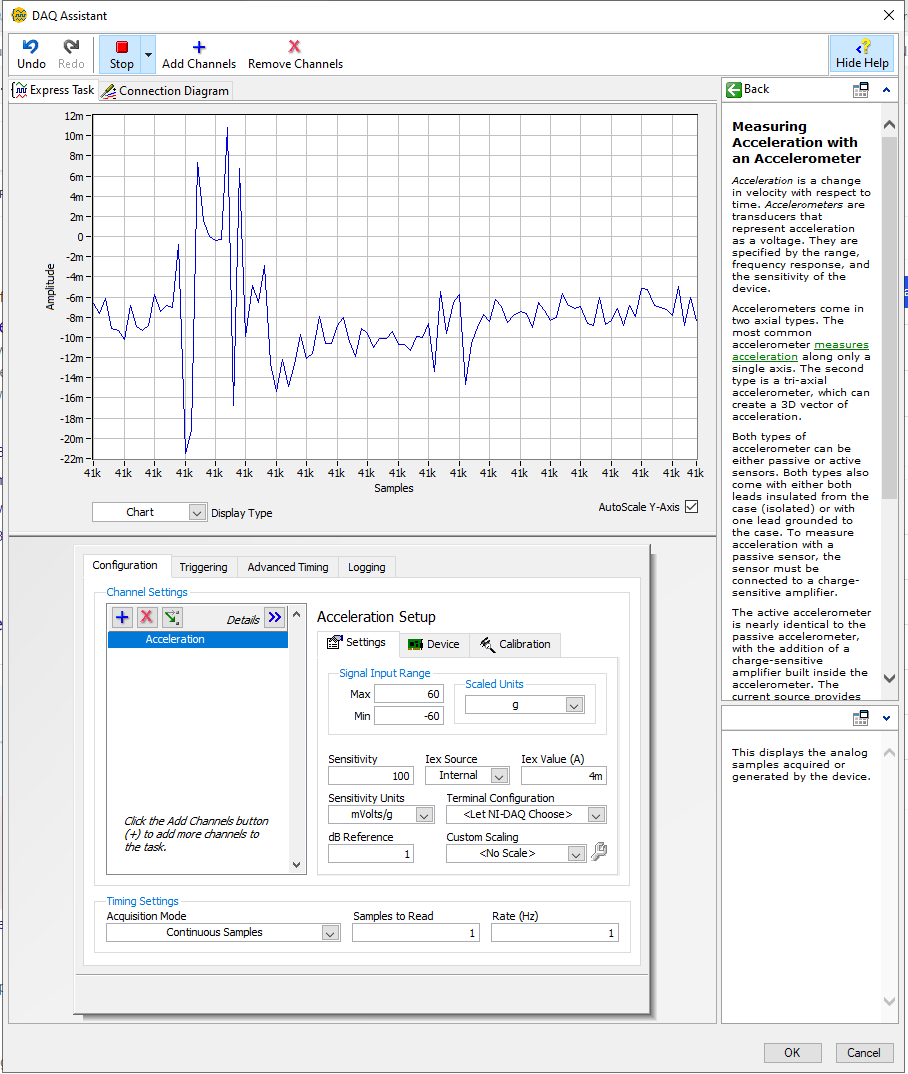The image size is (908, 1074).
Task: Click the Sensitivity value field
Action: pos(370,776)
